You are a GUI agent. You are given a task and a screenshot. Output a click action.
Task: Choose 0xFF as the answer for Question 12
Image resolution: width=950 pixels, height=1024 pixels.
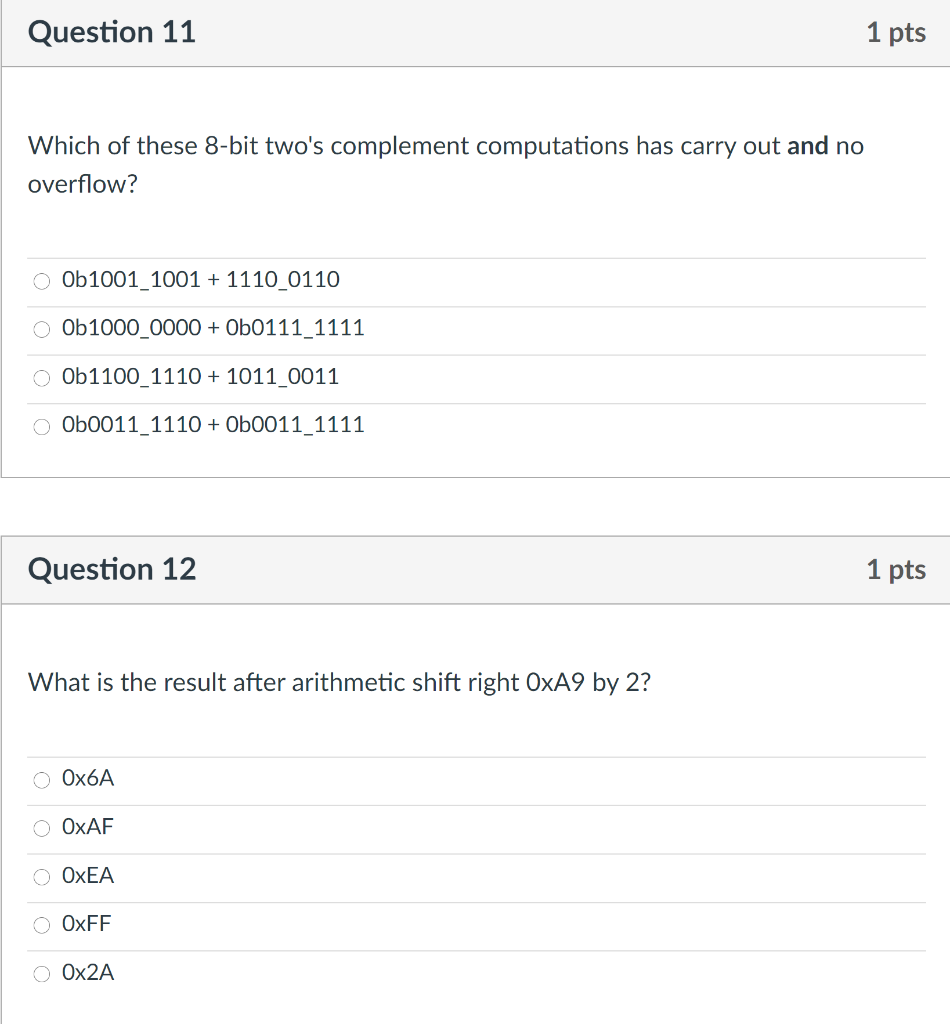click(41, 925)
